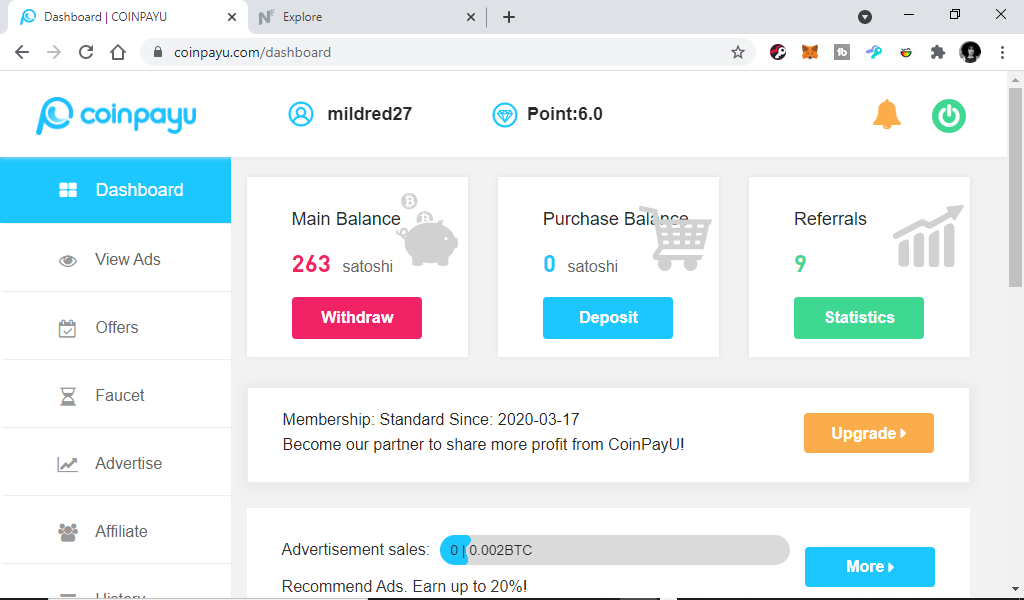
Task: Click the Statistics button
Action: pyautogui.click(x=859, y=317)
